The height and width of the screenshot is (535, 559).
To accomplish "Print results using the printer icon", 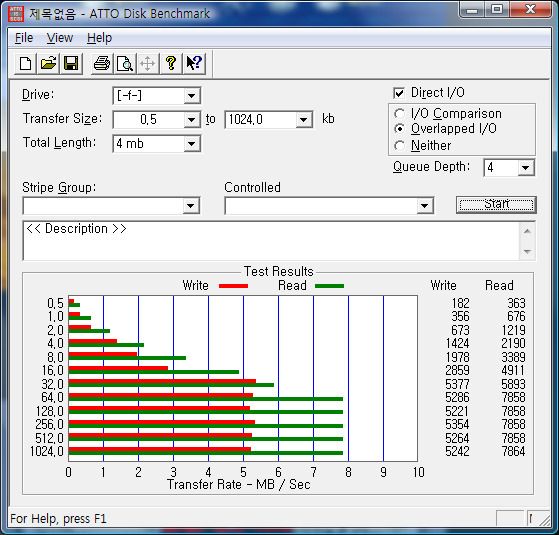I will [x=102, y=64].
